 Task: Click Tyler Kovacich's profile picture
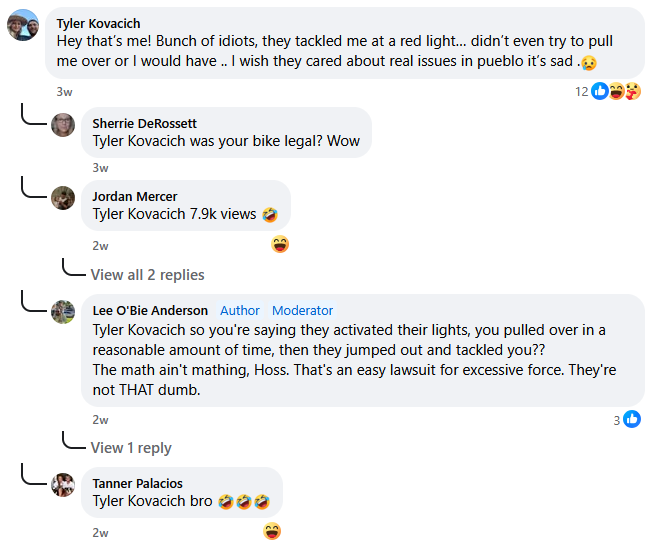pos(23,25)
